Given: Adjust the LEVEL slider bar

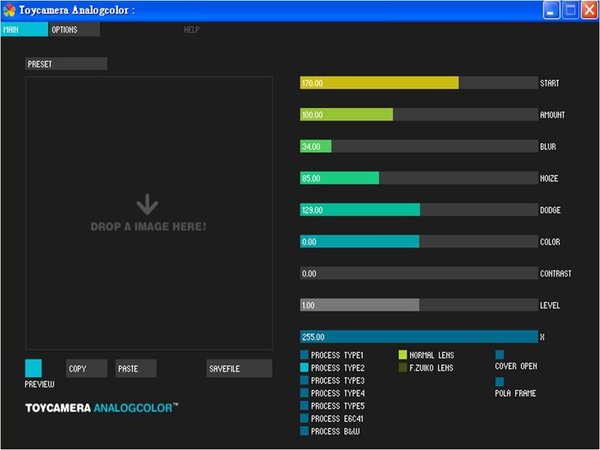Looking at the screenshot, I should 419,305.
